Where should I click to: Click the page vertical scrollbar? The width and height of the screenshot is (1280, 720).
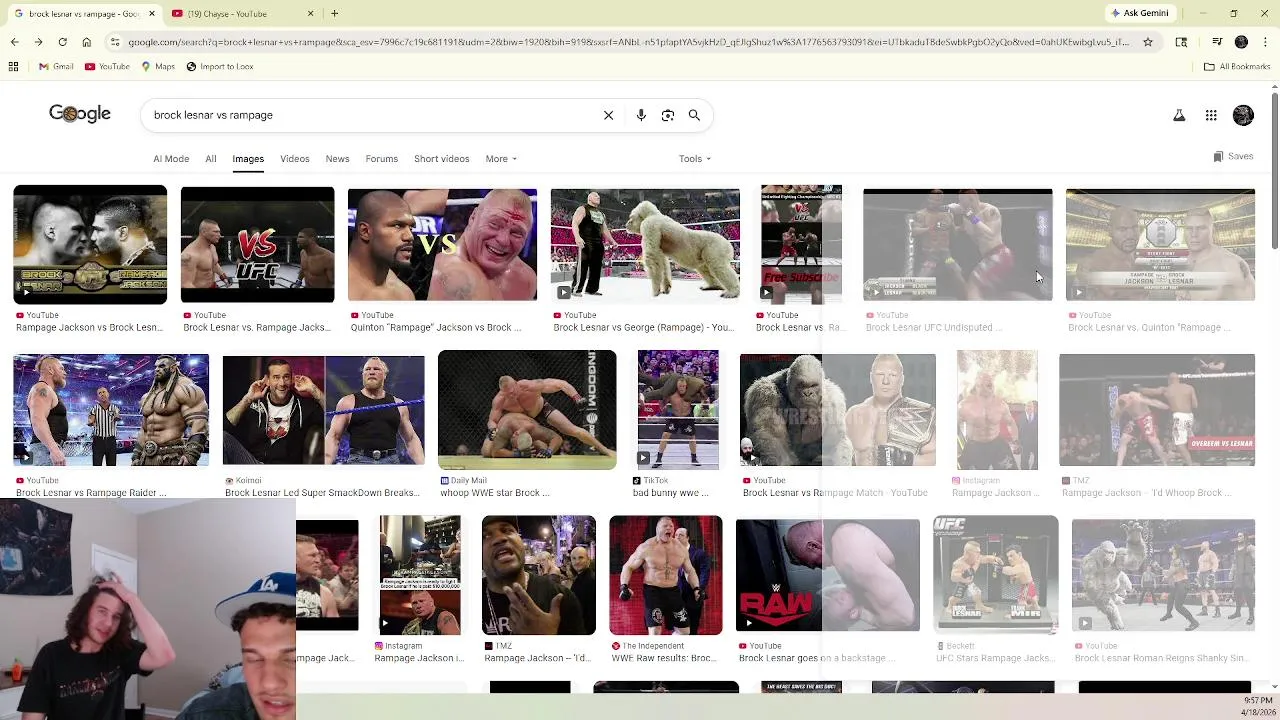1274,170
